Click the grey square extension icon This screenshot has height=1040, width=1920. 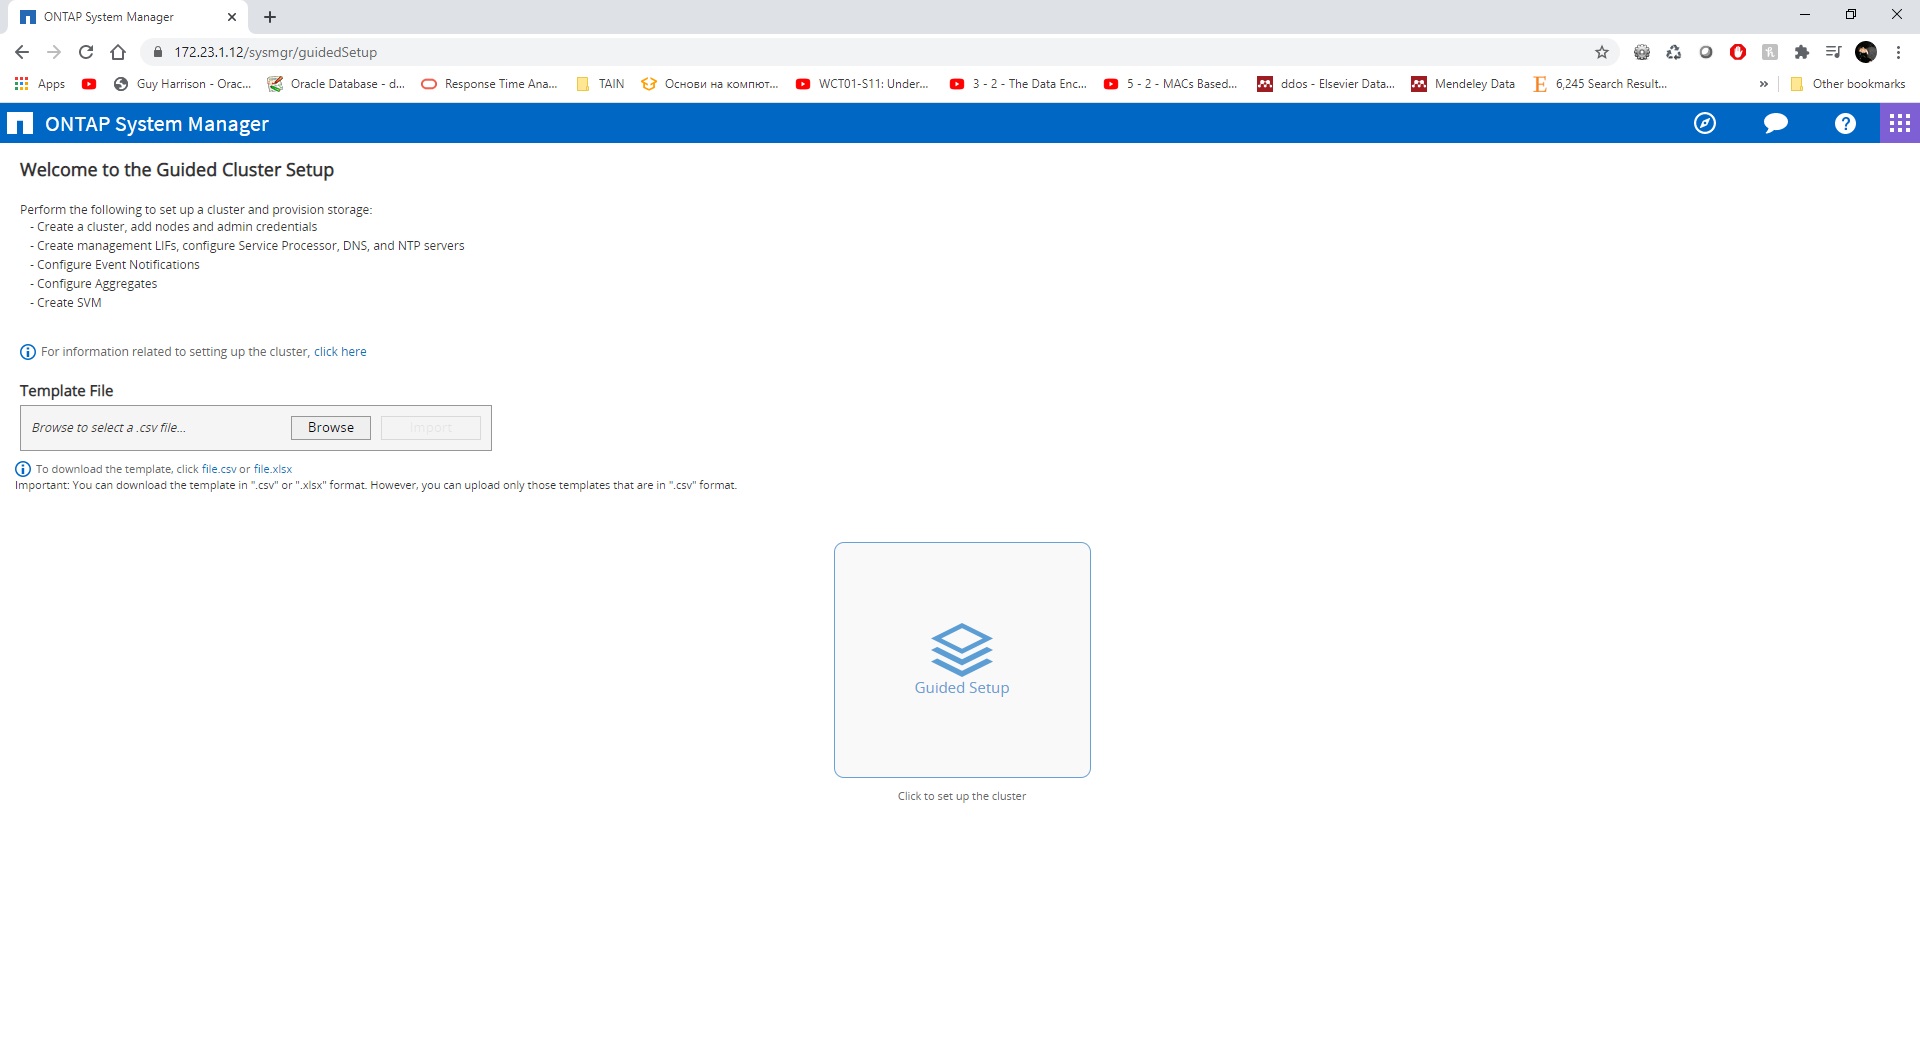tap(1770, 52)
